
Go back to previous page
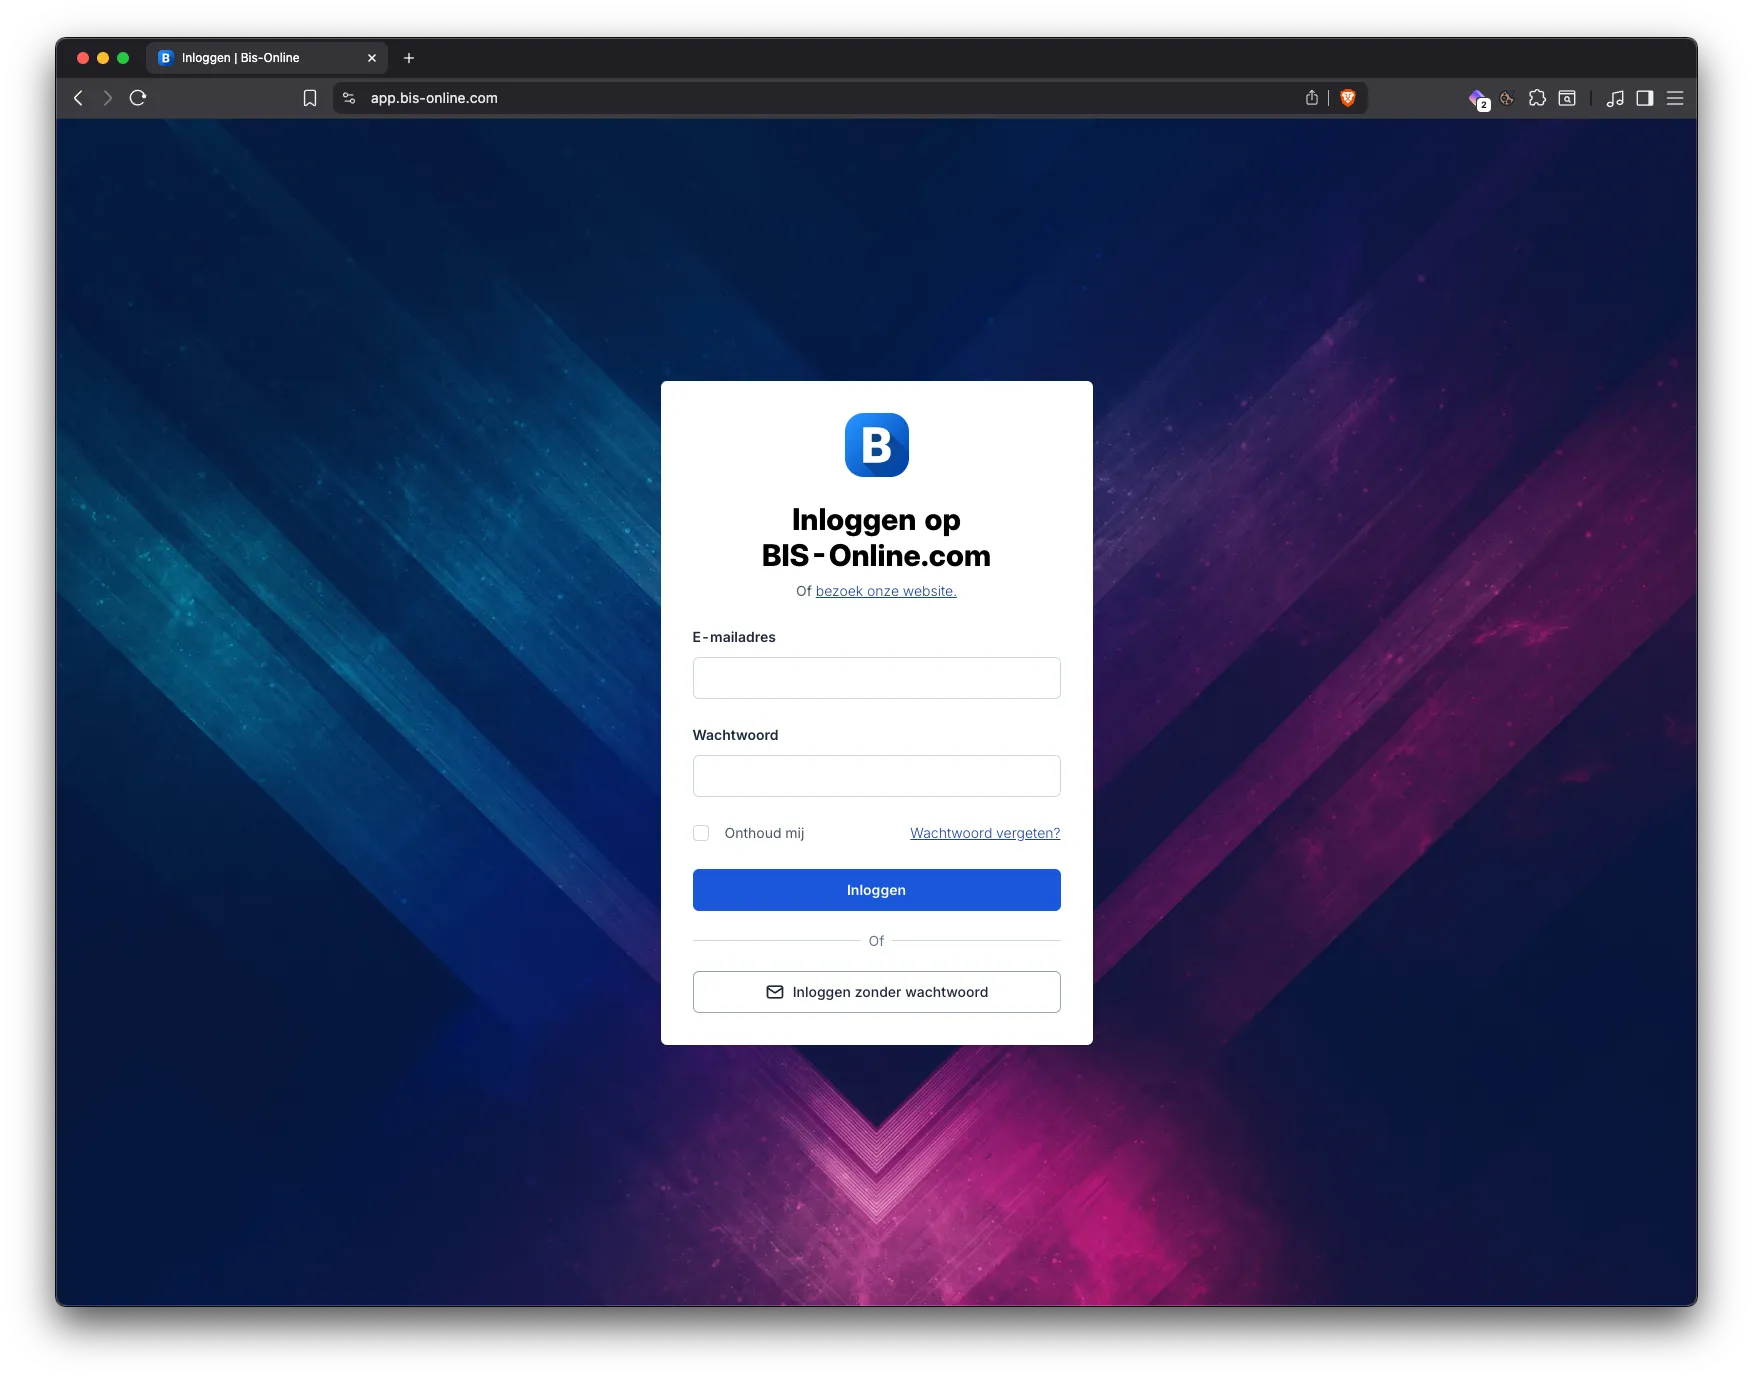click(79, 98)
